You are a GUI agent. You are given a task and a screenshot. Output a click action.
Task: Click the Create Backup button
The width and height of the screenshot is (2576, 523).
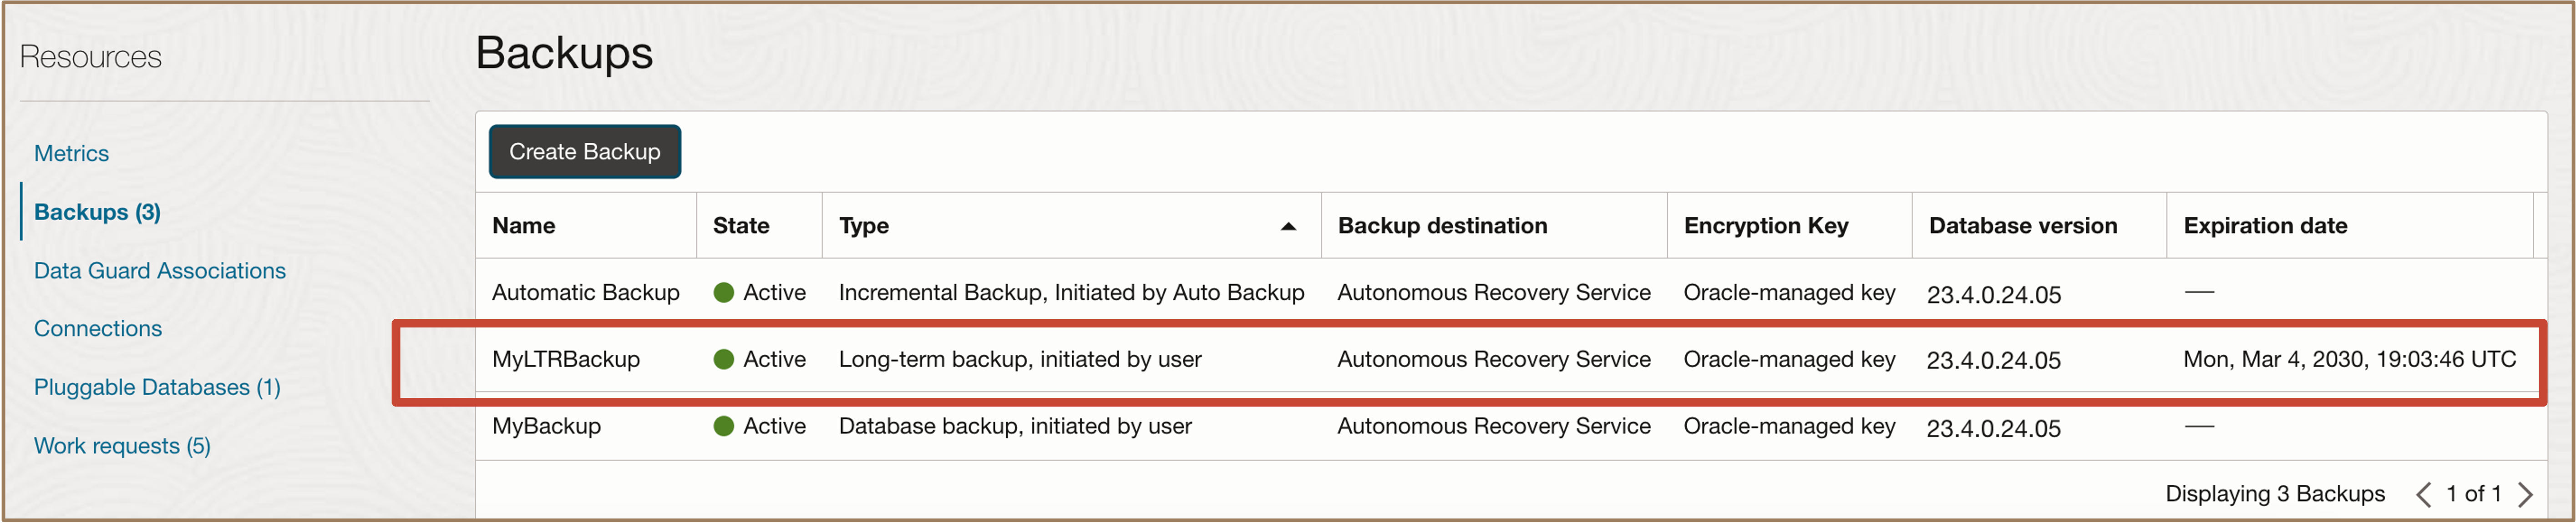[x=584, y=152]
